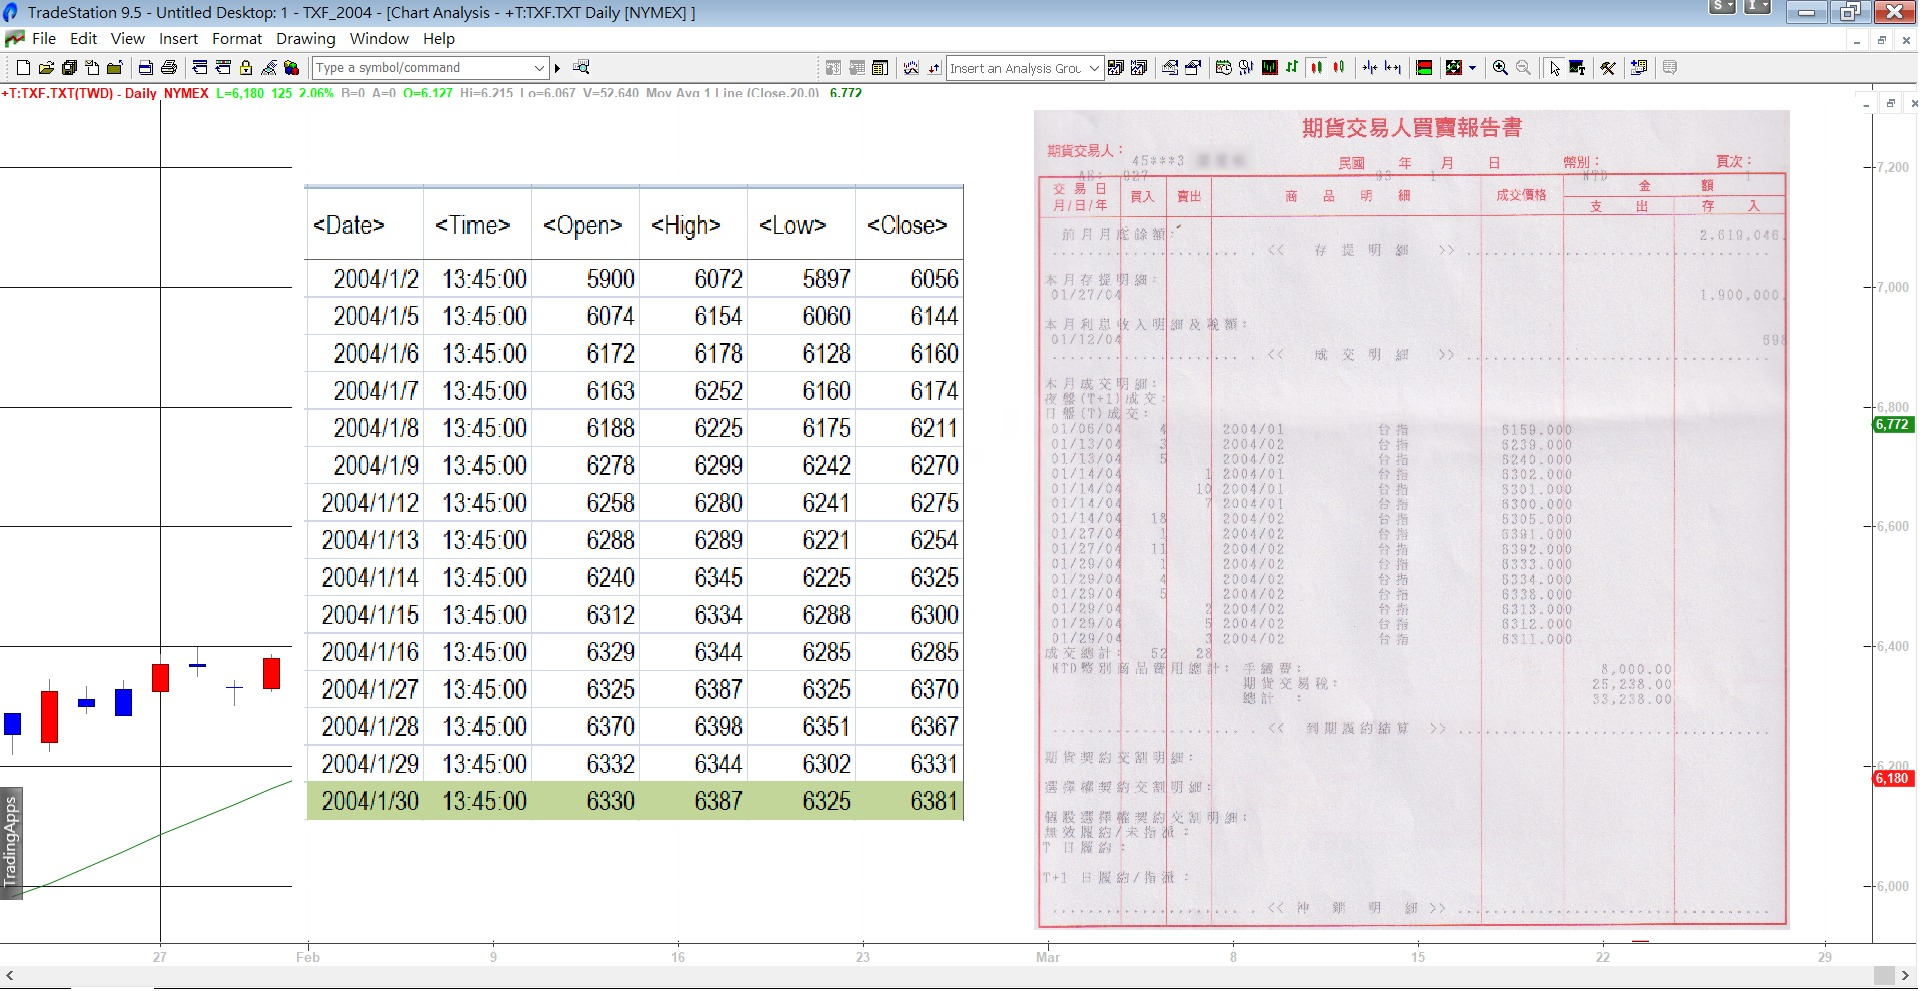Toggle the candlestick chart style button
This screenshot has height=991, width=1924.
click(x=1316, y=68)
